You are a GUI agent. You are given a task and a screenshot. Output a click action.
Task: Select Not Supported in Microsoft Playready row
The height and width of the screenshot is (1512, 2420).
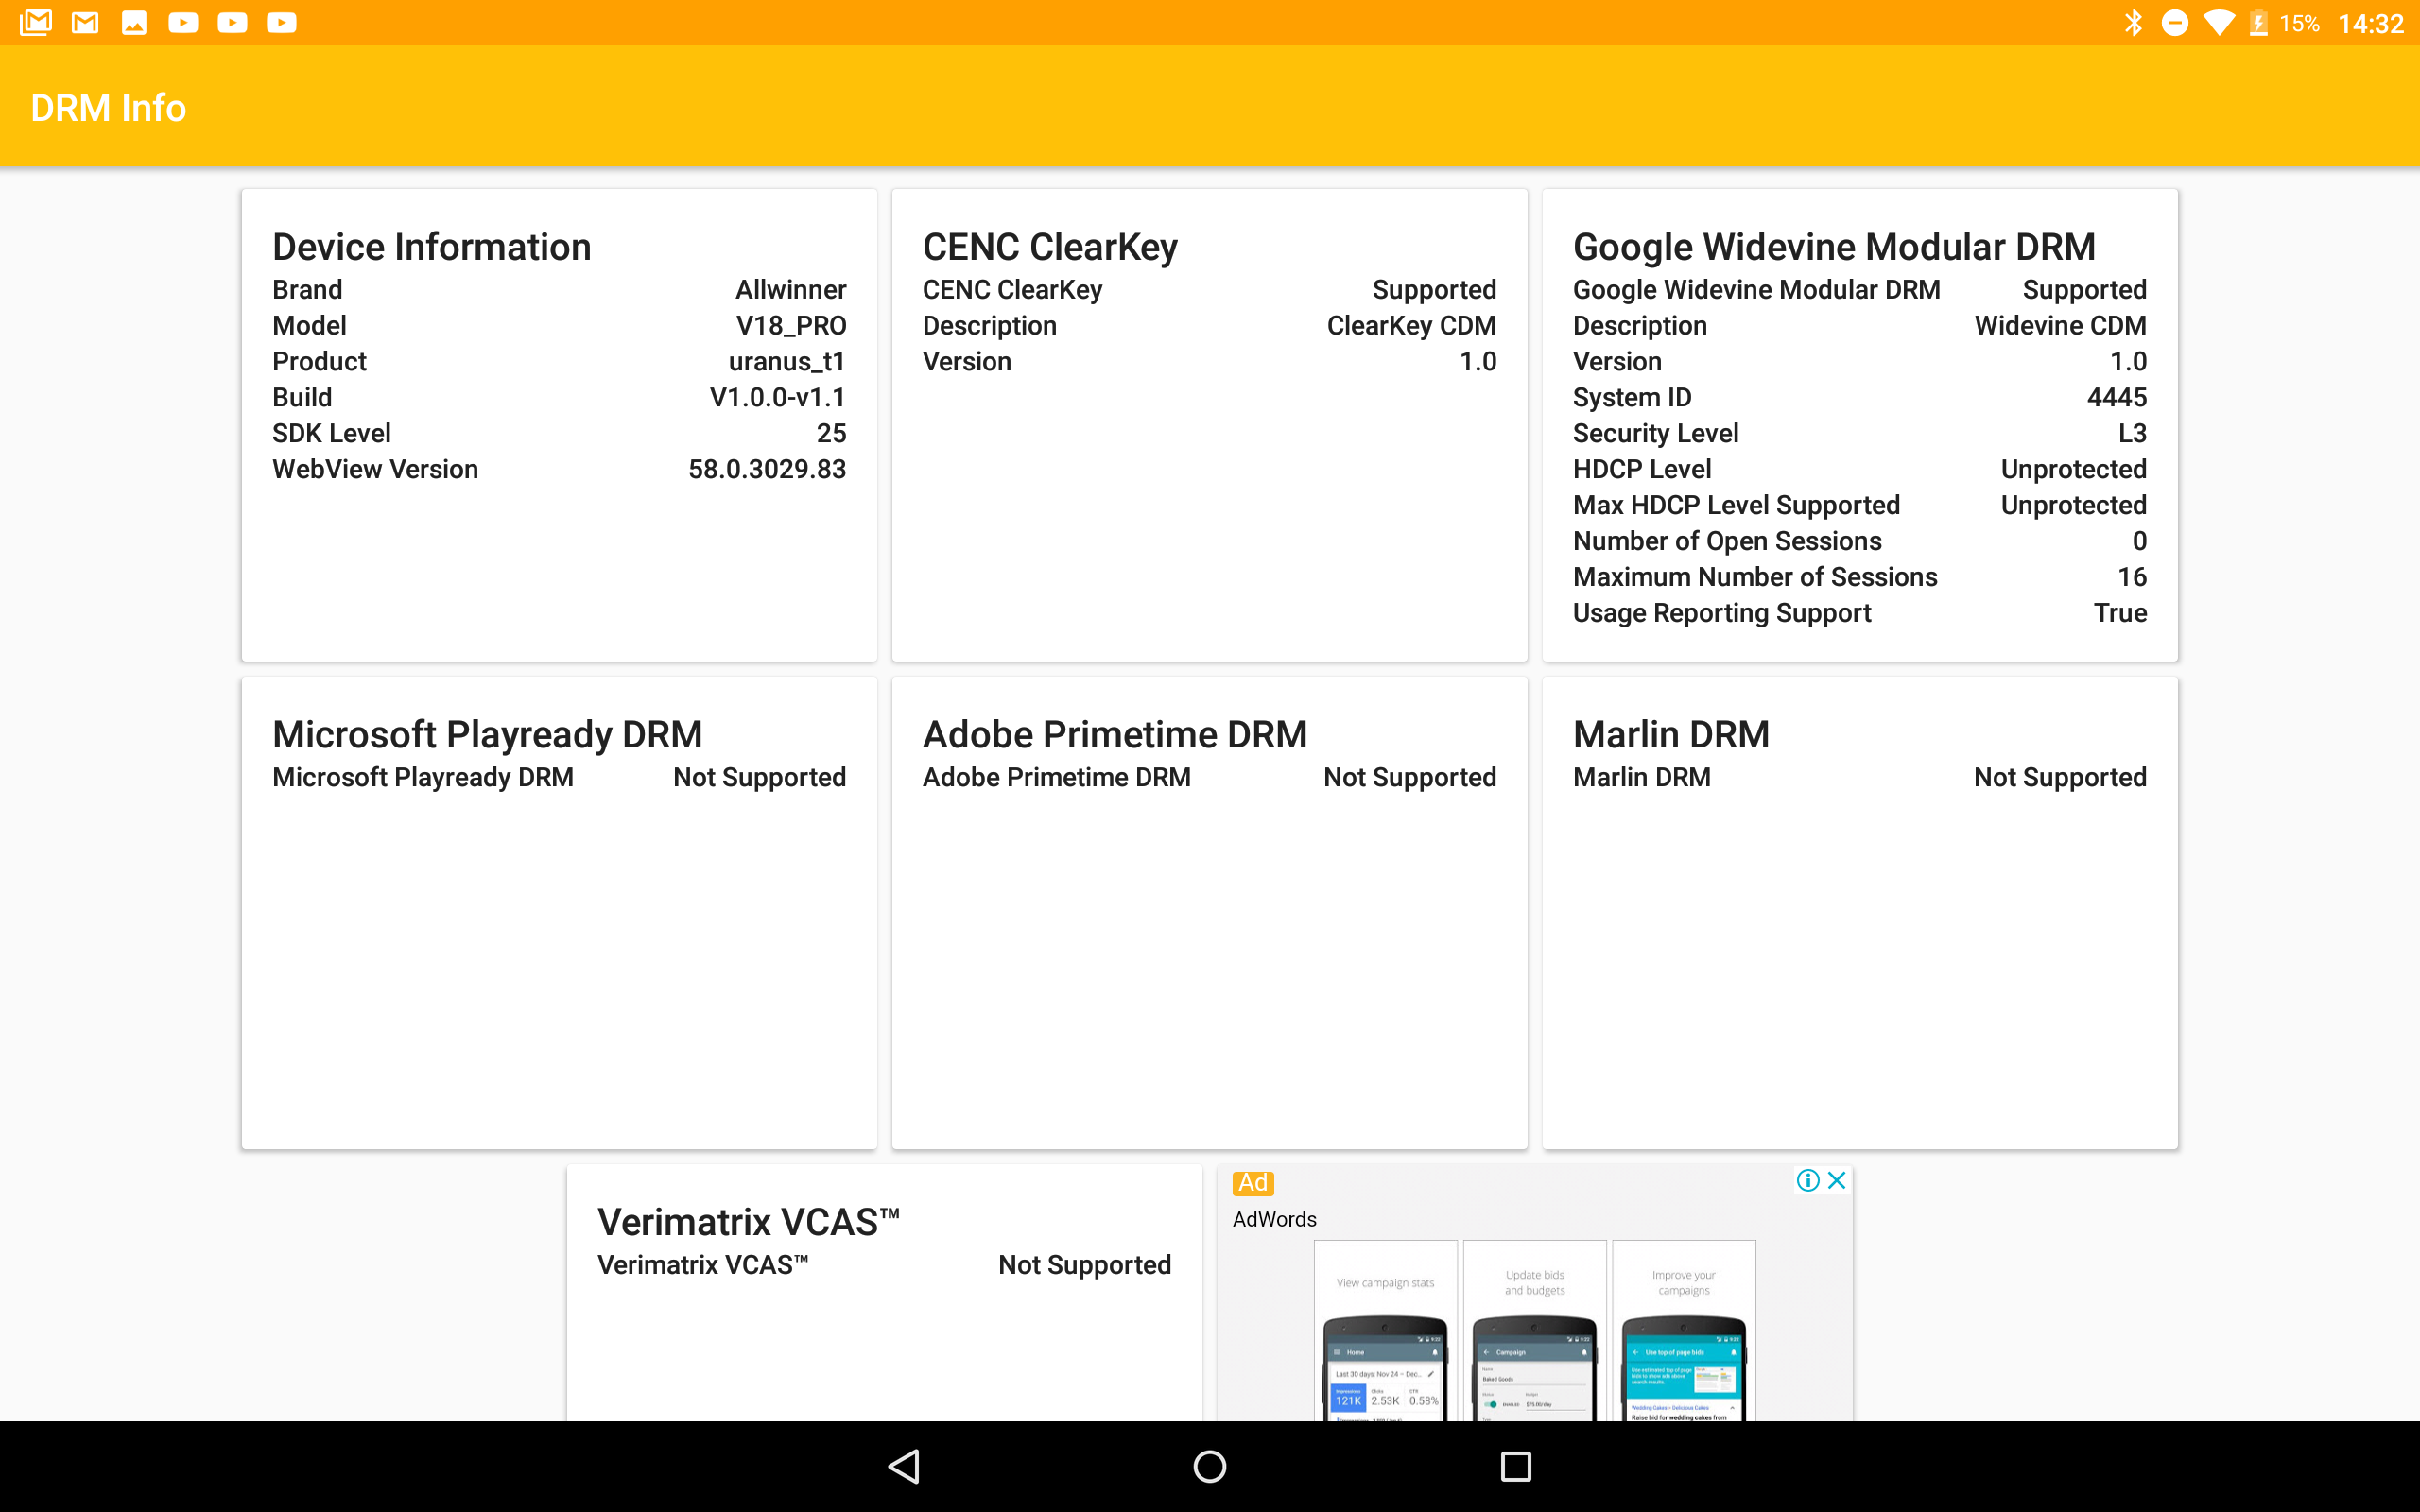pyautogui.click(x=759, y=777)
